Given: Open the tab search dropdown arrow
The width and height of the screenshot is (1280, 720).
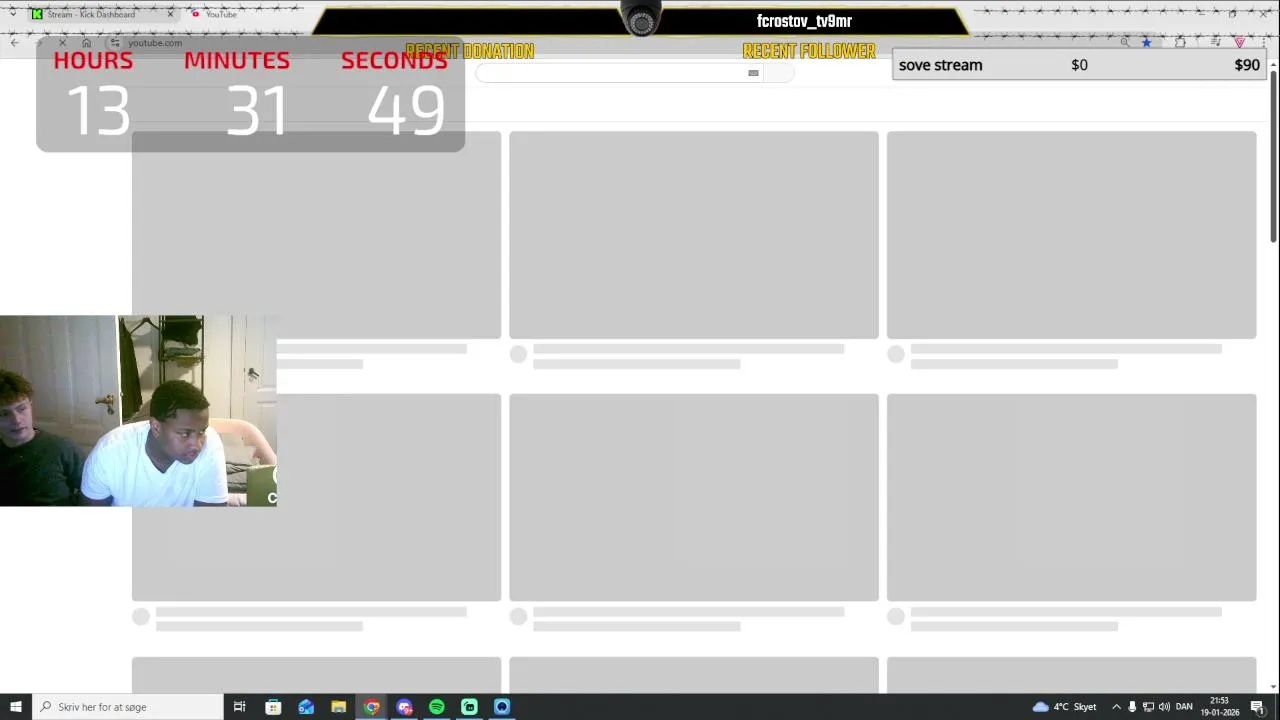Looking at the screenshot, I should coord(12,14).
